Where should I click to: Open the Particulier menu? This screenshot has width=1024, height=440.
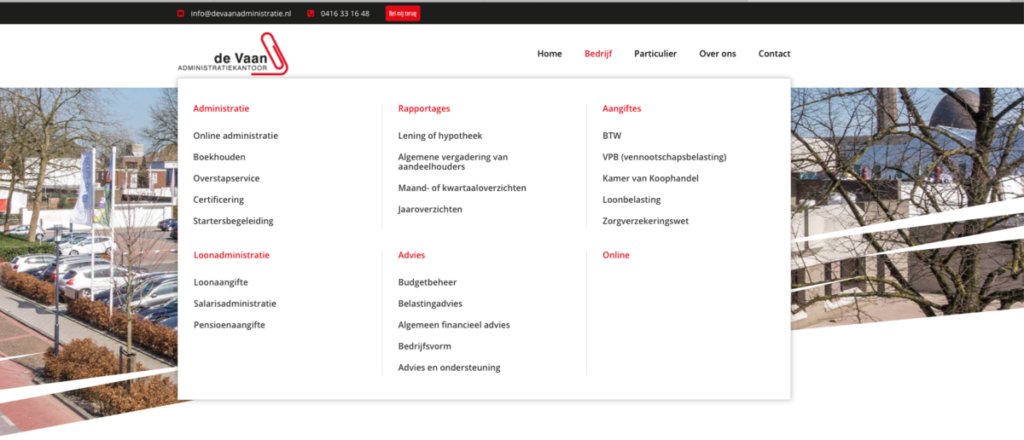(655, 54)
